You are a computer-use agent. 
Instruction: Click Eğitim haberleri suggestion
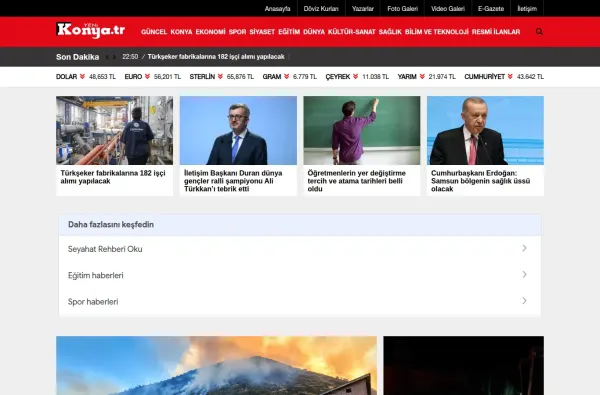pyautogui.click(x=96, y=275)
